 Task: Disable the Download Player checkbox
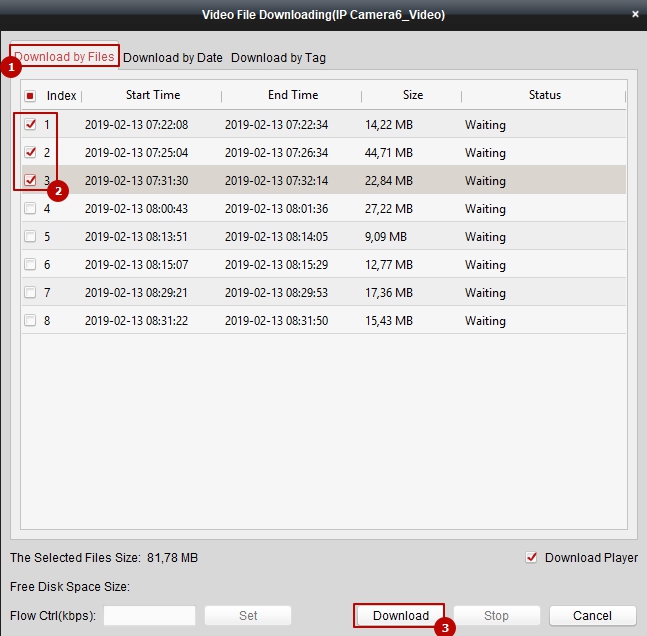pos(531,558)
